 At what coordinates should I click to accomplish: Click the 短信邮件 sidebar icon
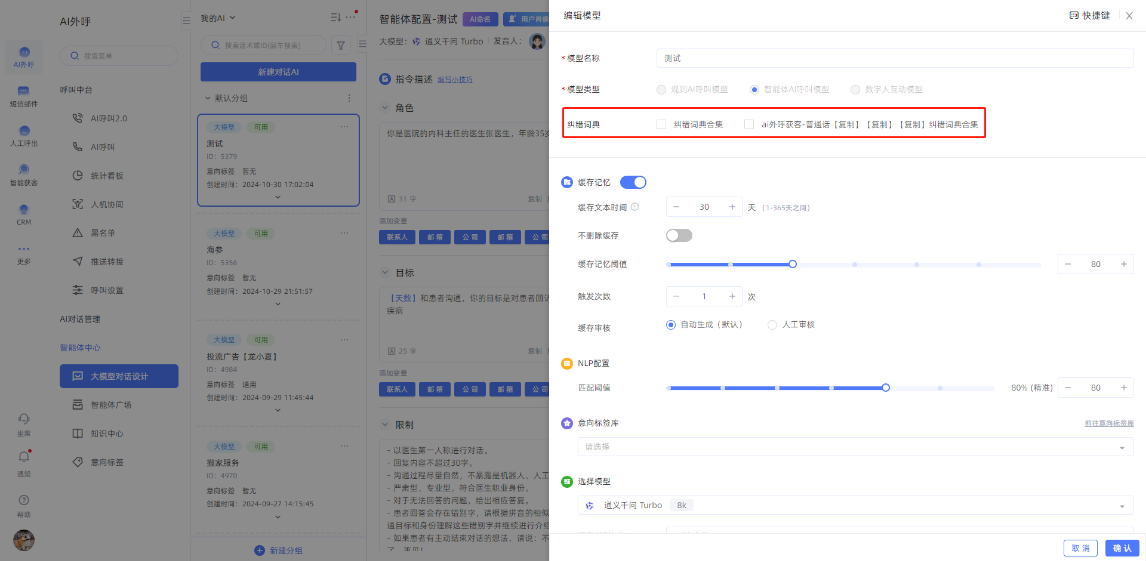(x=24, y=97)
